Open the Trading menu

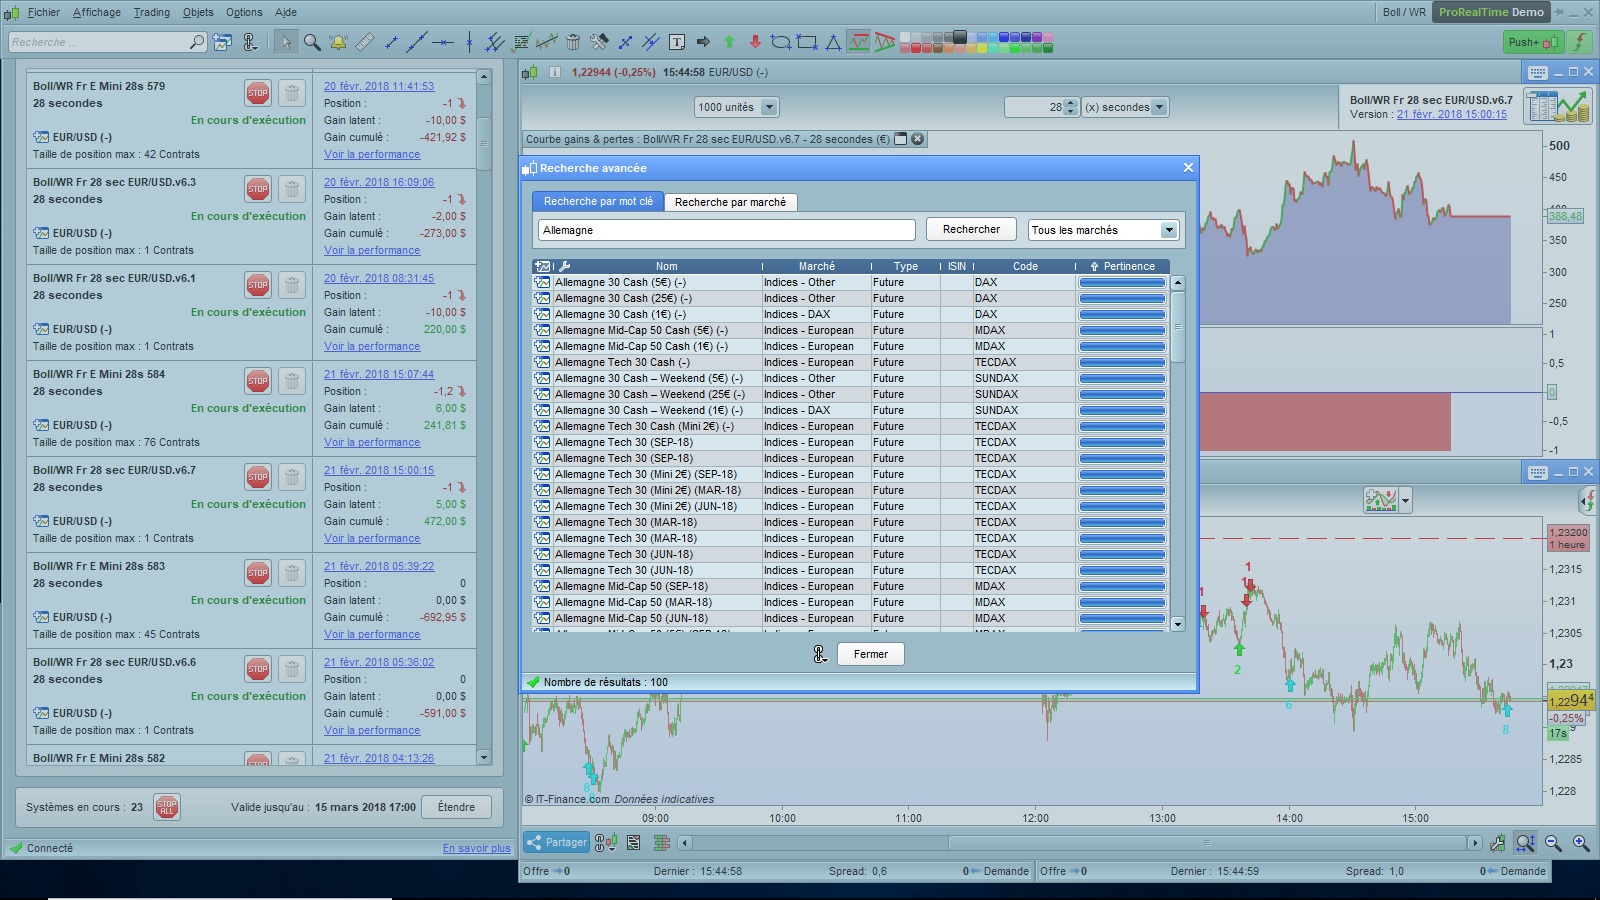[x=151, y=12]
